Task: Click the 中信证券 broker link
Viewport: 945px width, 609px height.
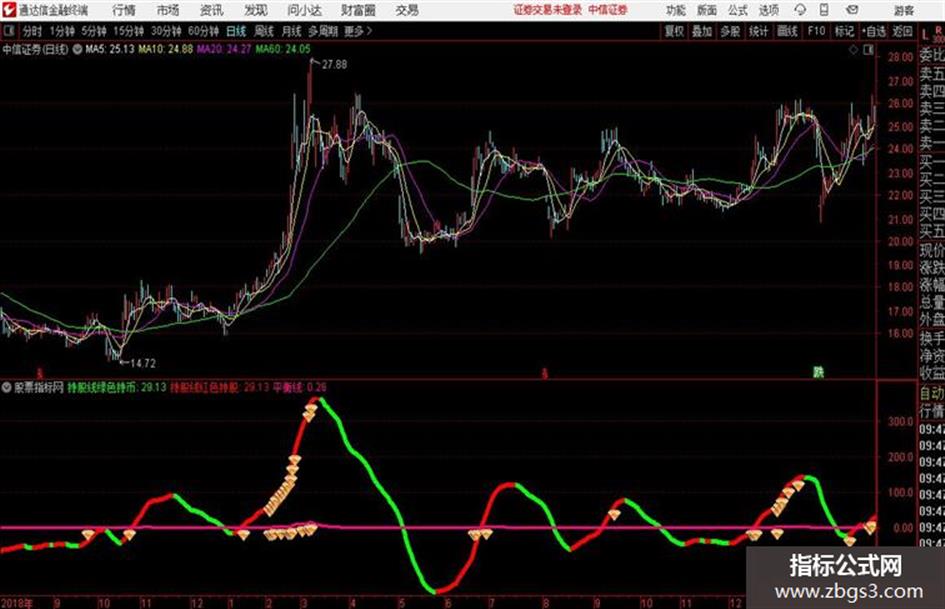Action: click(x=608, y=10)
